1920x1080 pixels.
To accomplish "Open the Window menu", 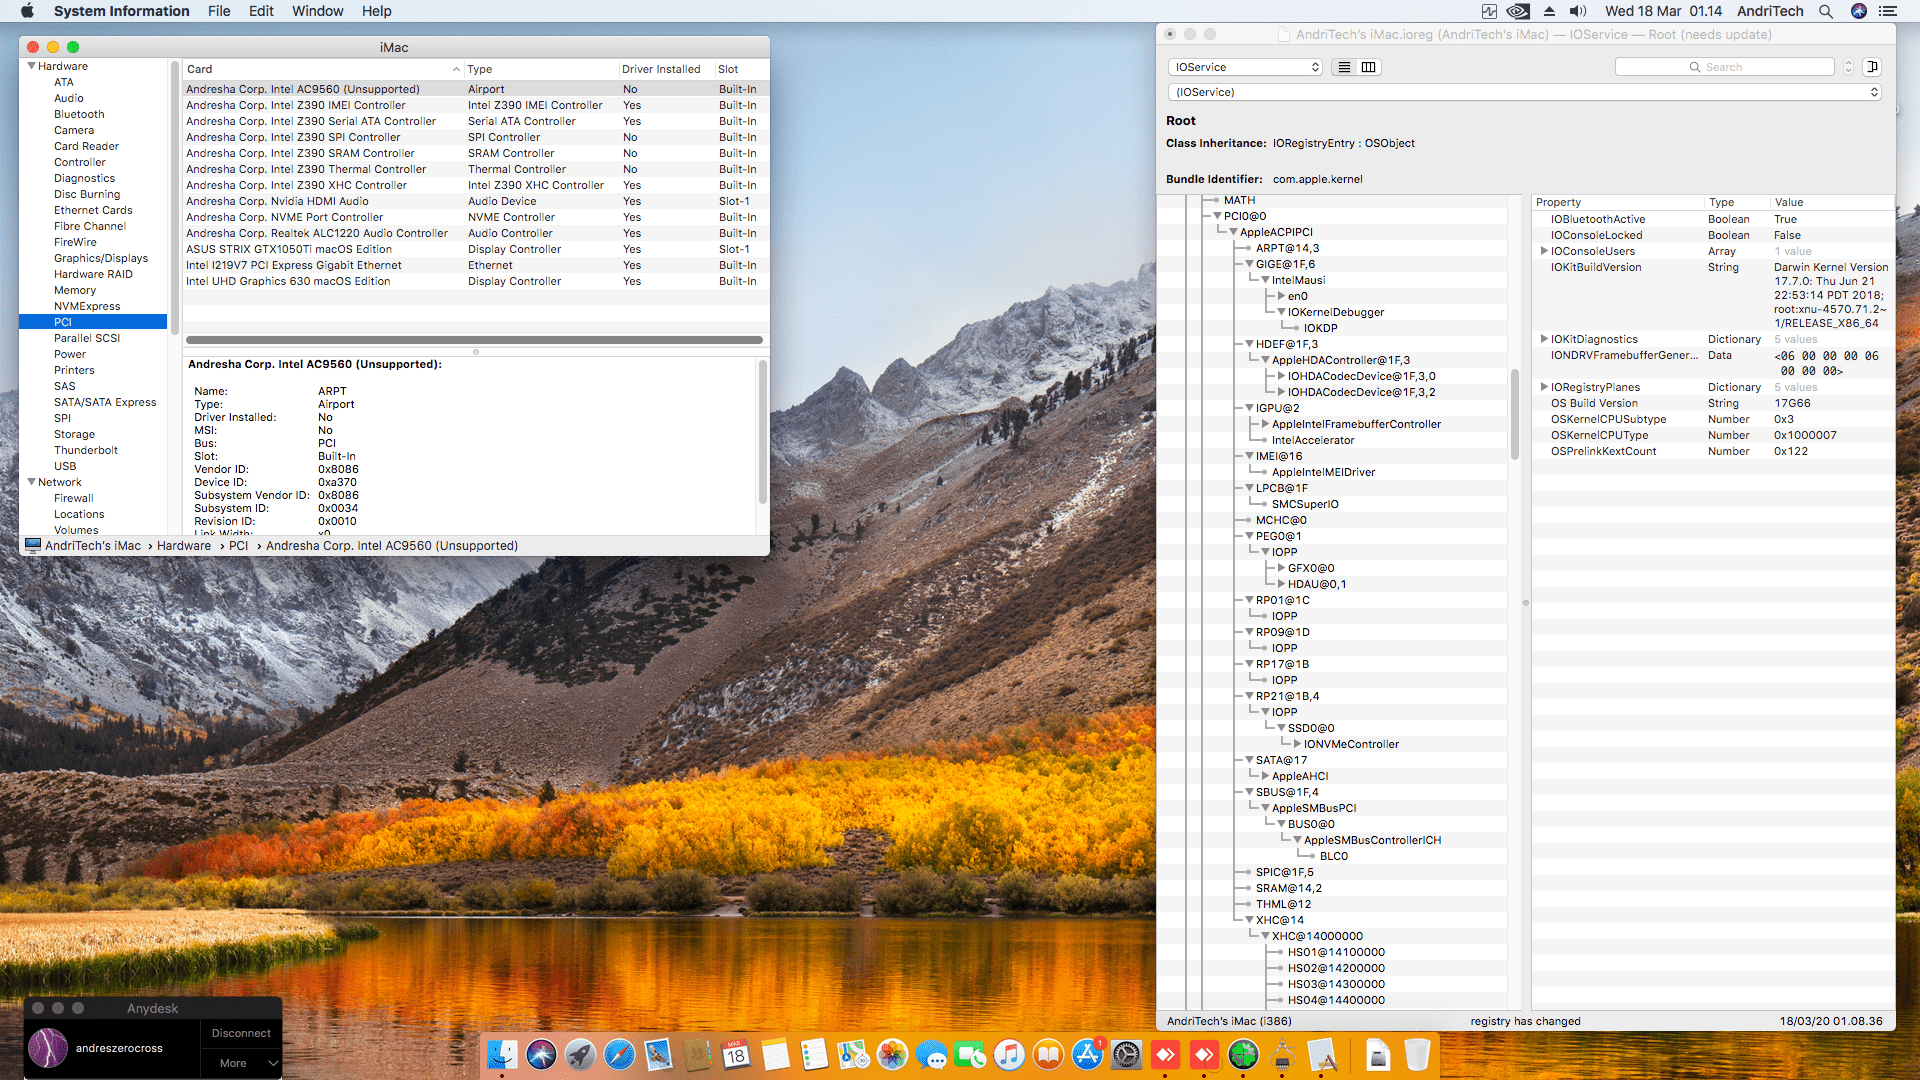I will 317,11.
